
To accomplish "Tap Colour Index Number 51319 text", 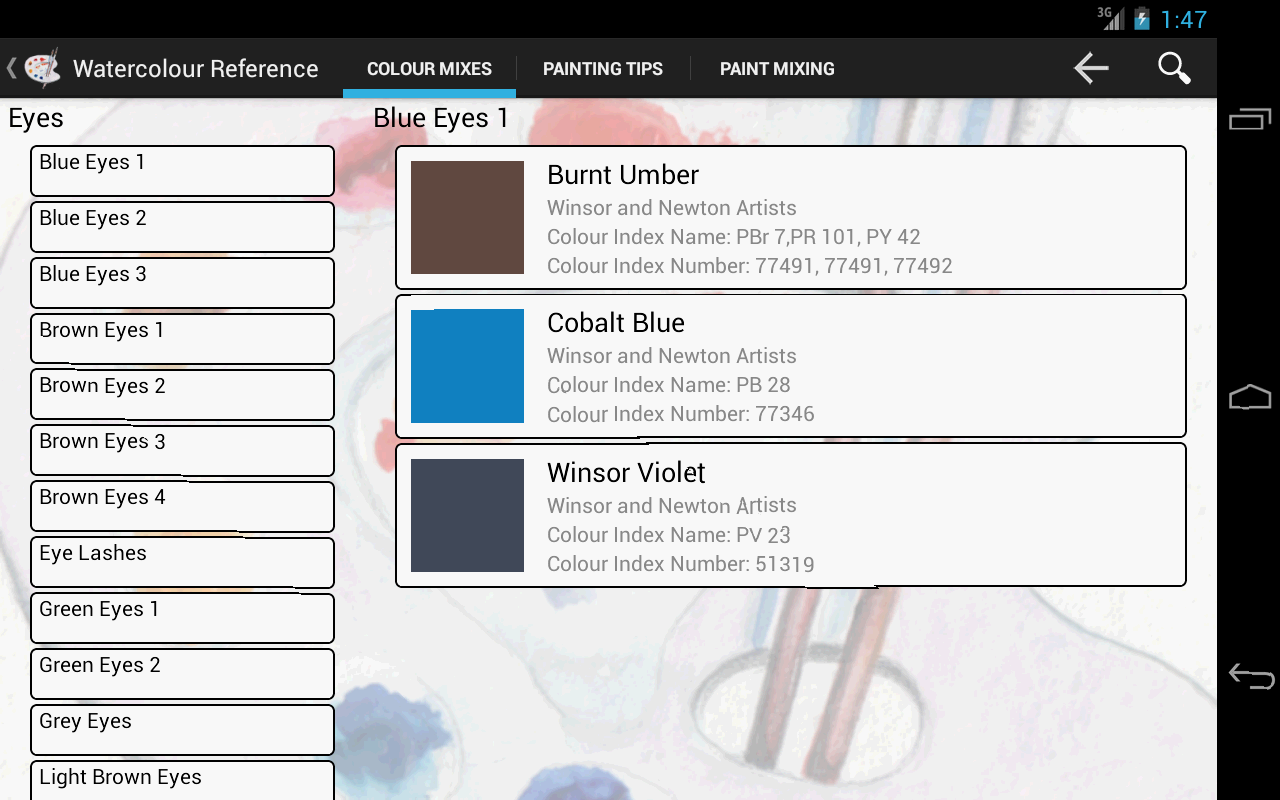I will tap(681, 564).
